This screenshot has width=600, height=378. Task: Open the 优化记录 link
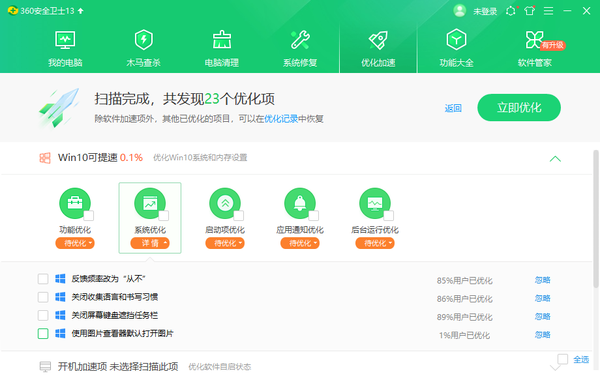281,119
